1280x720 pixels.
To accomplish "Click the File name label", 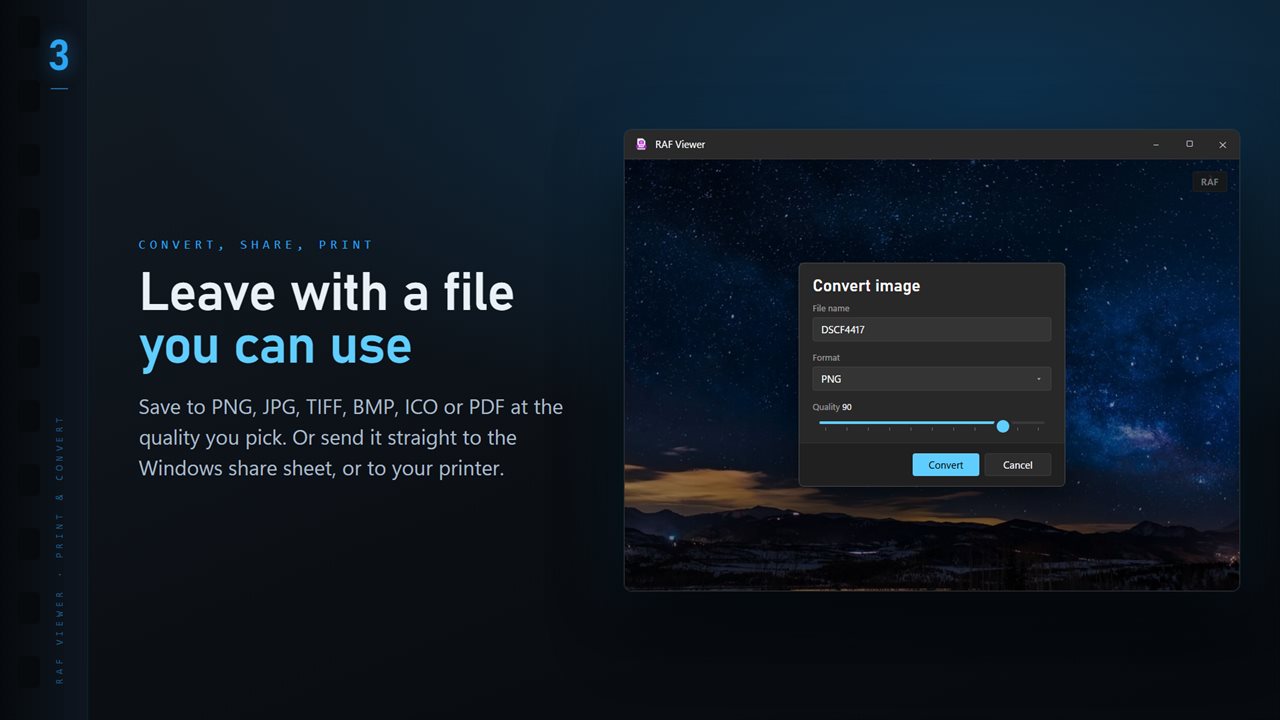I will pos(831,308).
